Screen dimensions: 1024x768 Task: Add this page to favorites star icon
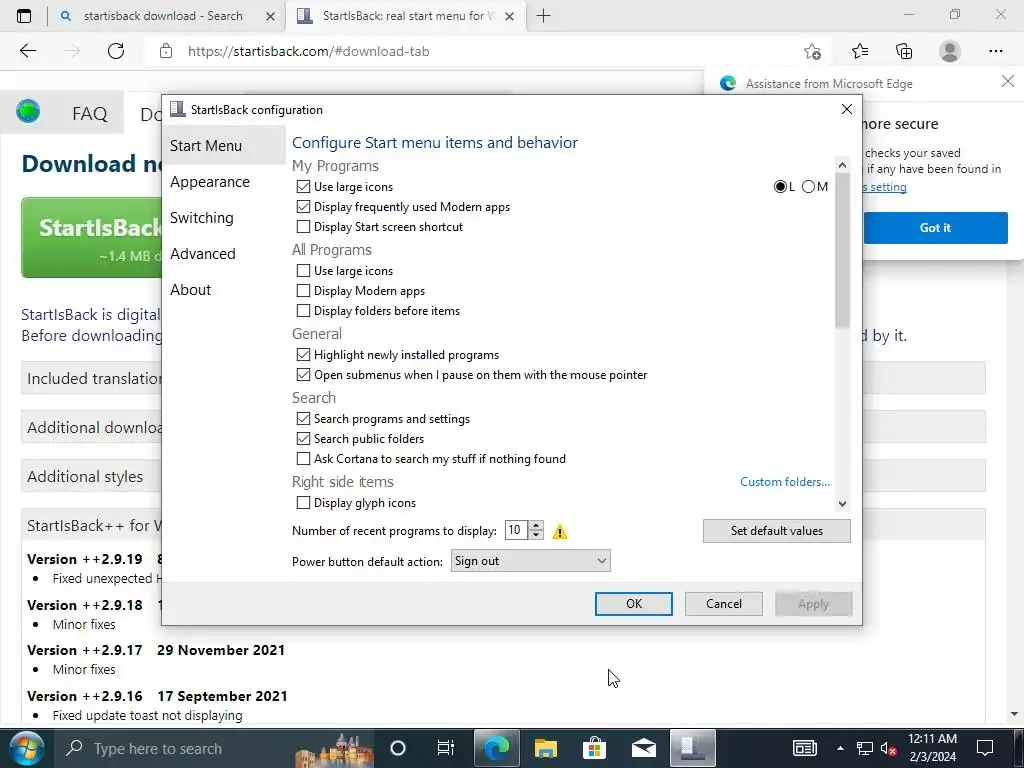812,51
